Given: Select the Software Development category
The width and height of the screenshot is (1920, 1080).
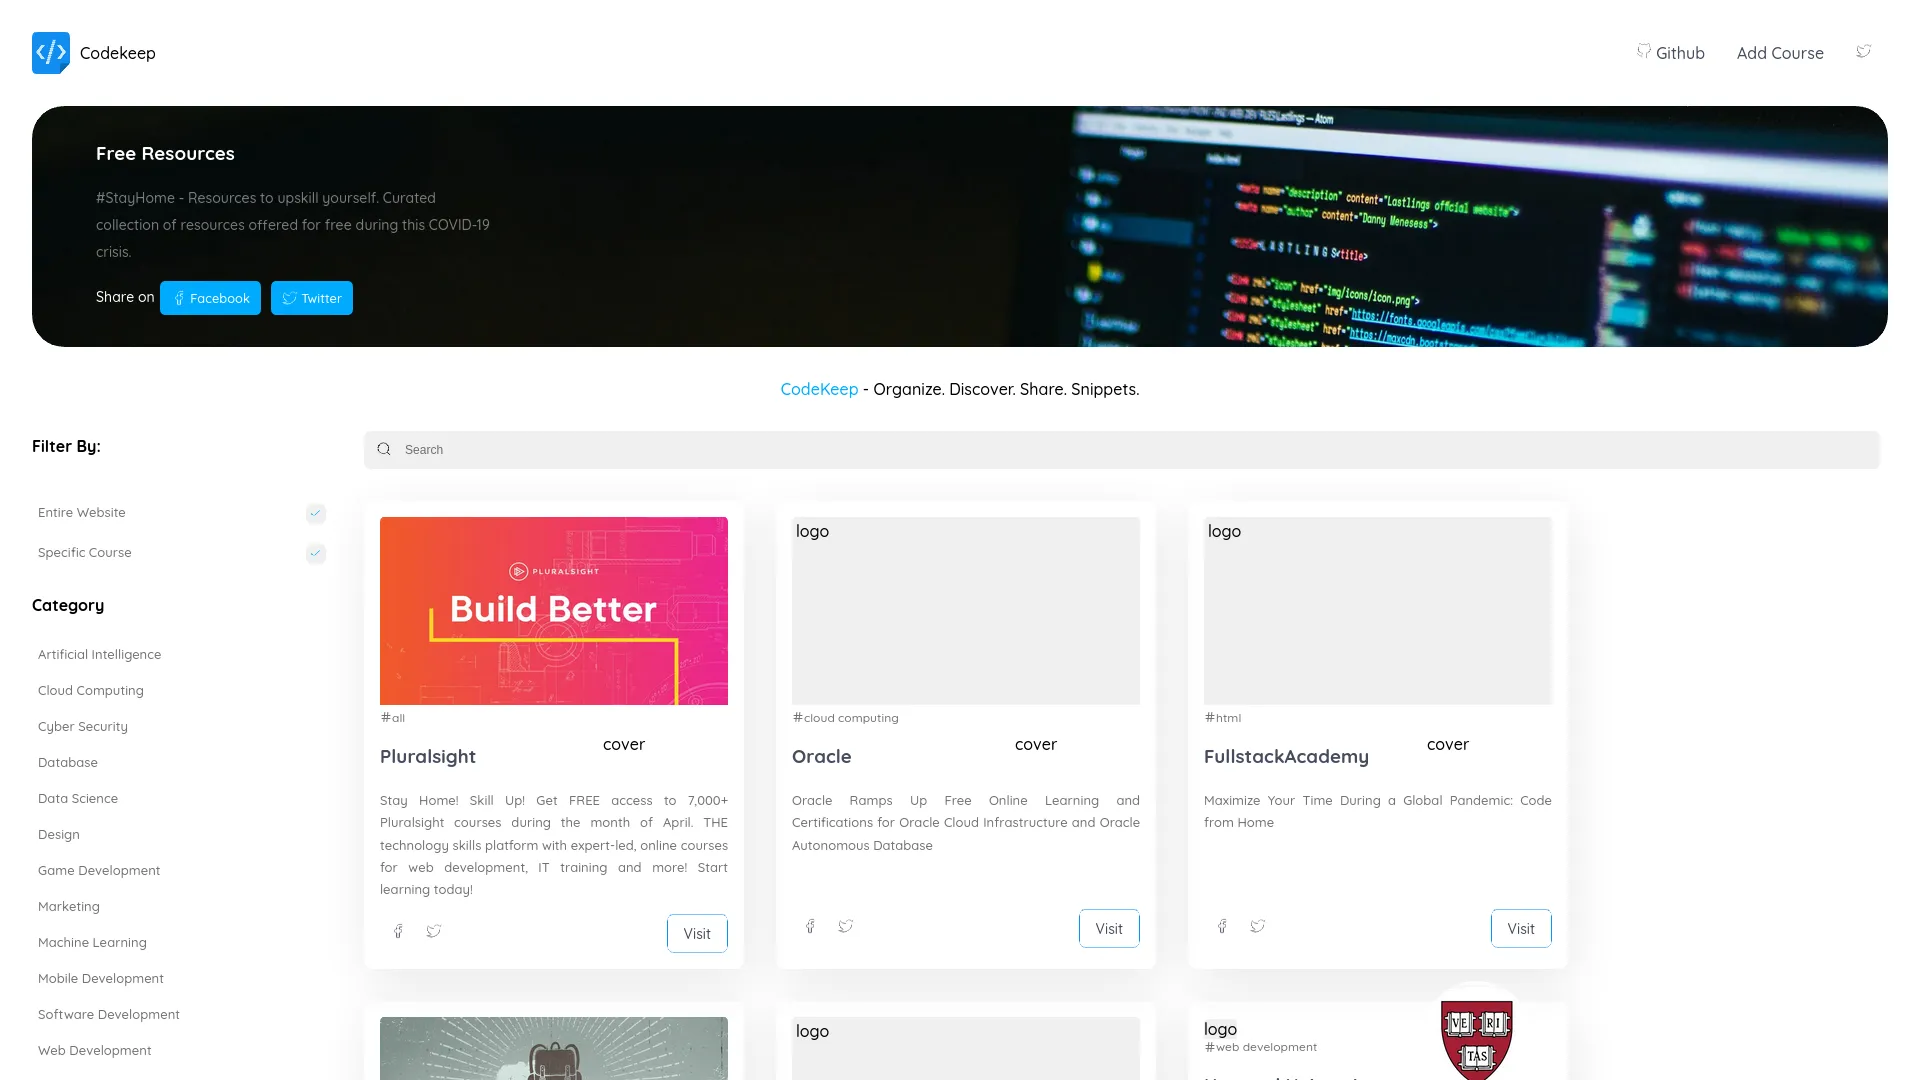Looking at the screenshot, I should tap(109, 1014).
